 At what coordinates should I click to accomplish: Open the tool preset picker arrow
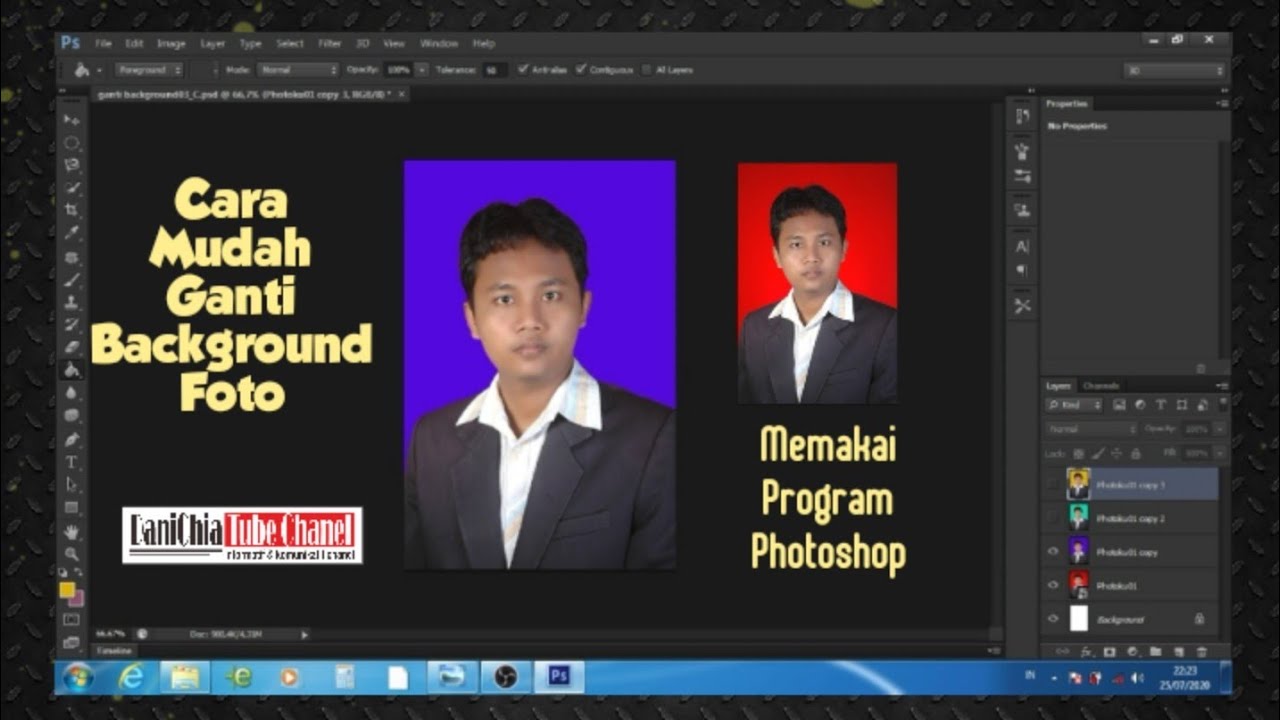point(99,70)
